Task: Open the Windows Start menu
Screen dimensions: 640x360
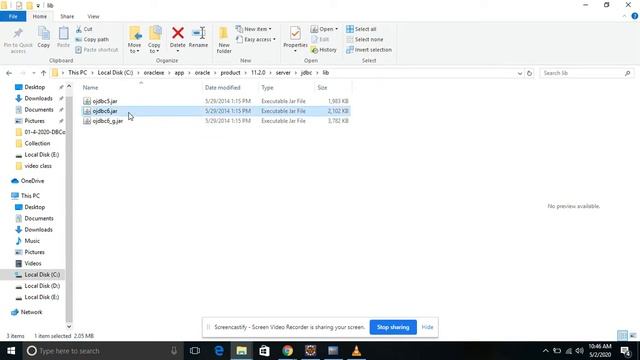Action: (x=11, y=351)
